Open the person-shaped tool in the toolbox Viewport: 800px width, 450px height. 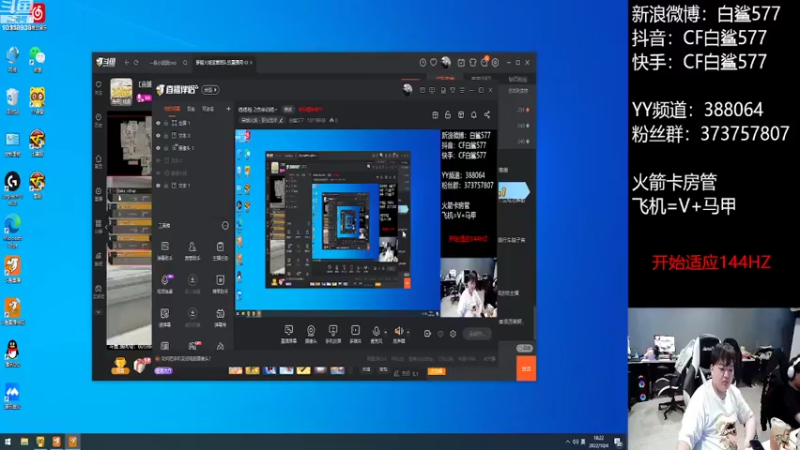pyautogui.click(x=192, y=250)
